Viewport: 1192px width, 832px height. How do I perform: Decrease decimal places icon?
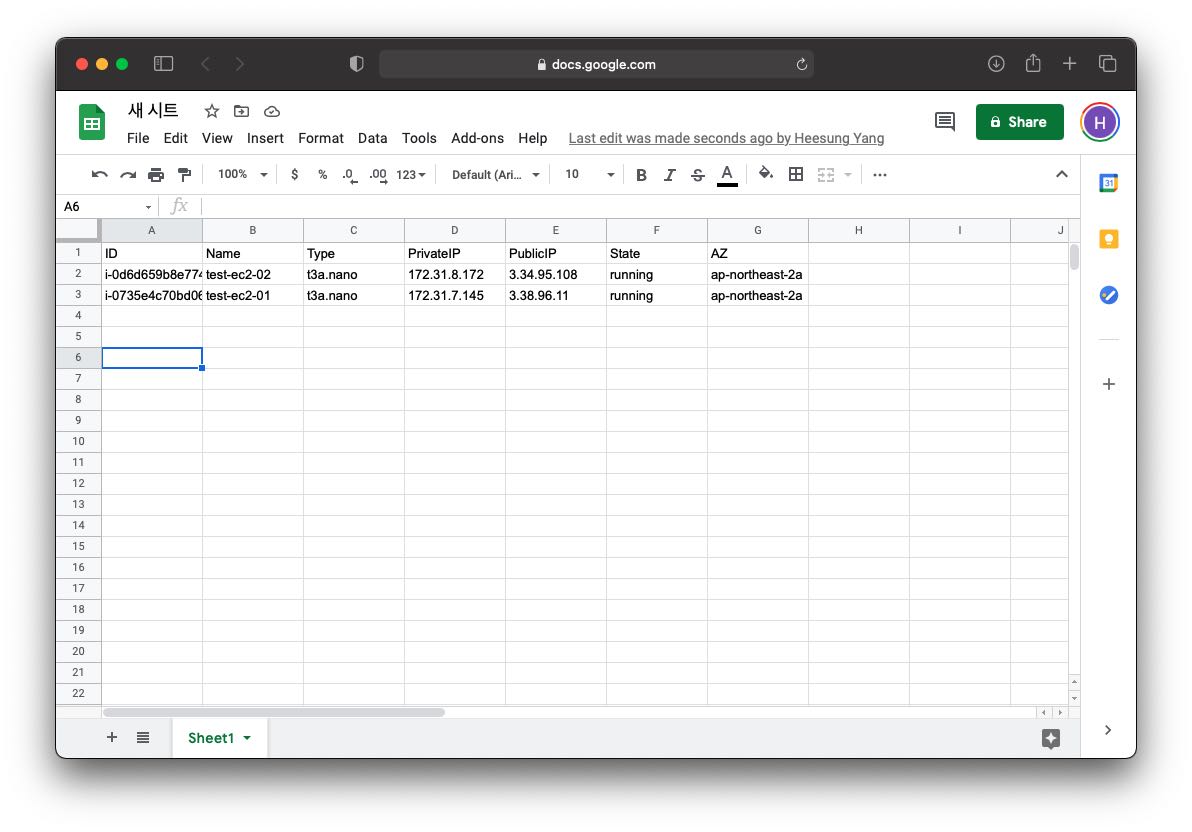point(350,176)
